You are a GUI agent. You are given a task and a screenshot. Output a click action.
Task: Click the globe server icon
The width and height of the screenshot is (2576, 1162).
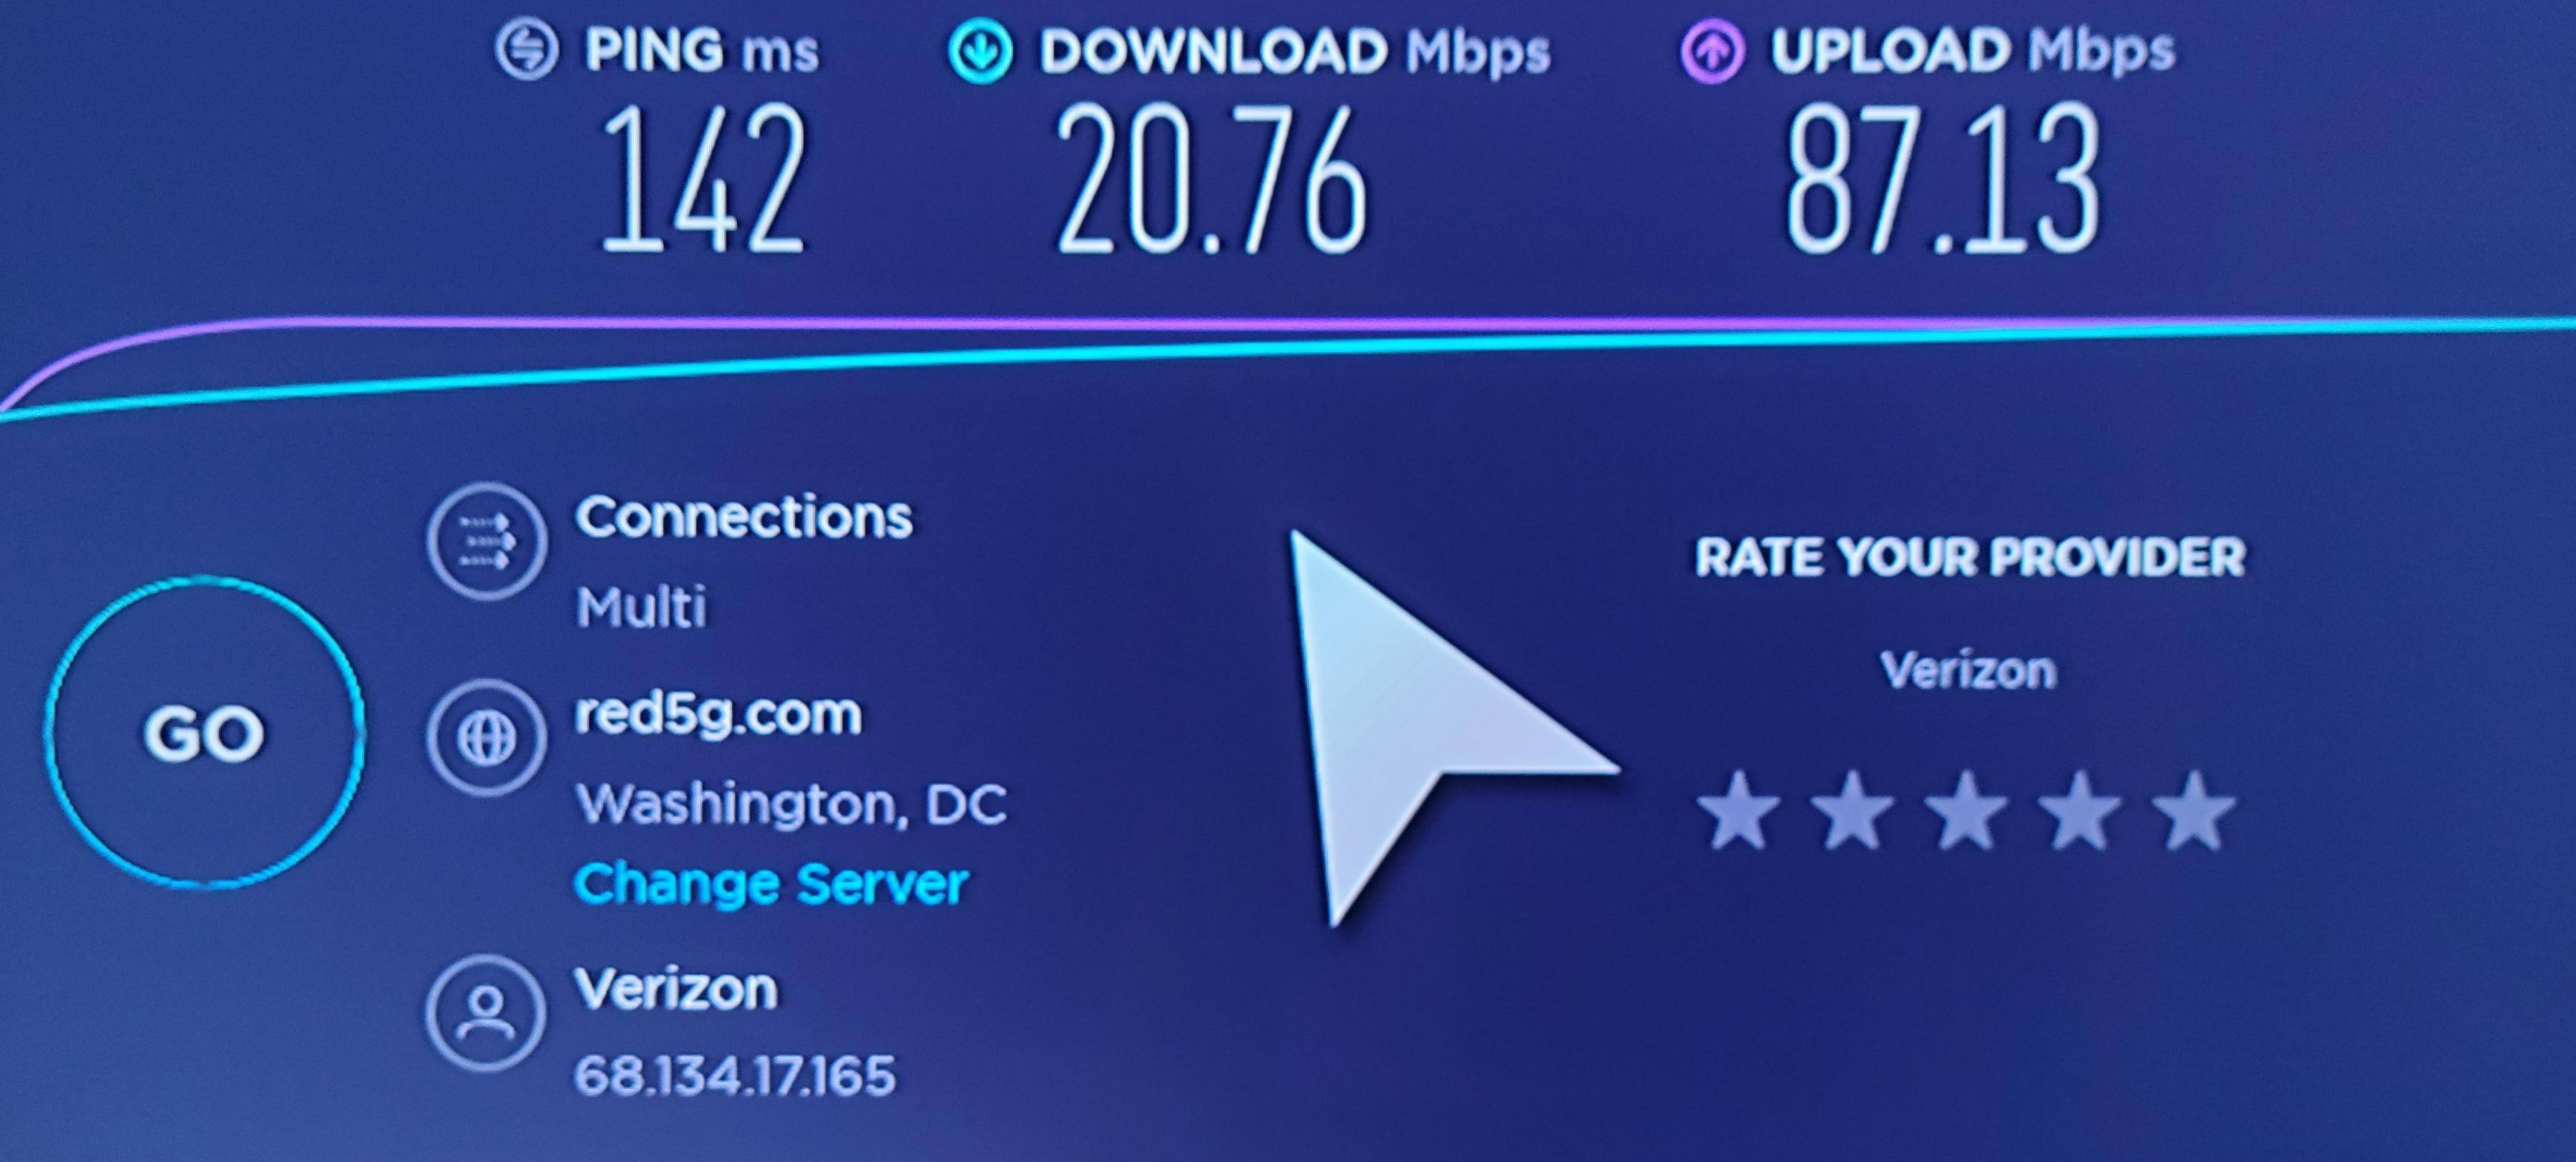[x=487, y=738]
